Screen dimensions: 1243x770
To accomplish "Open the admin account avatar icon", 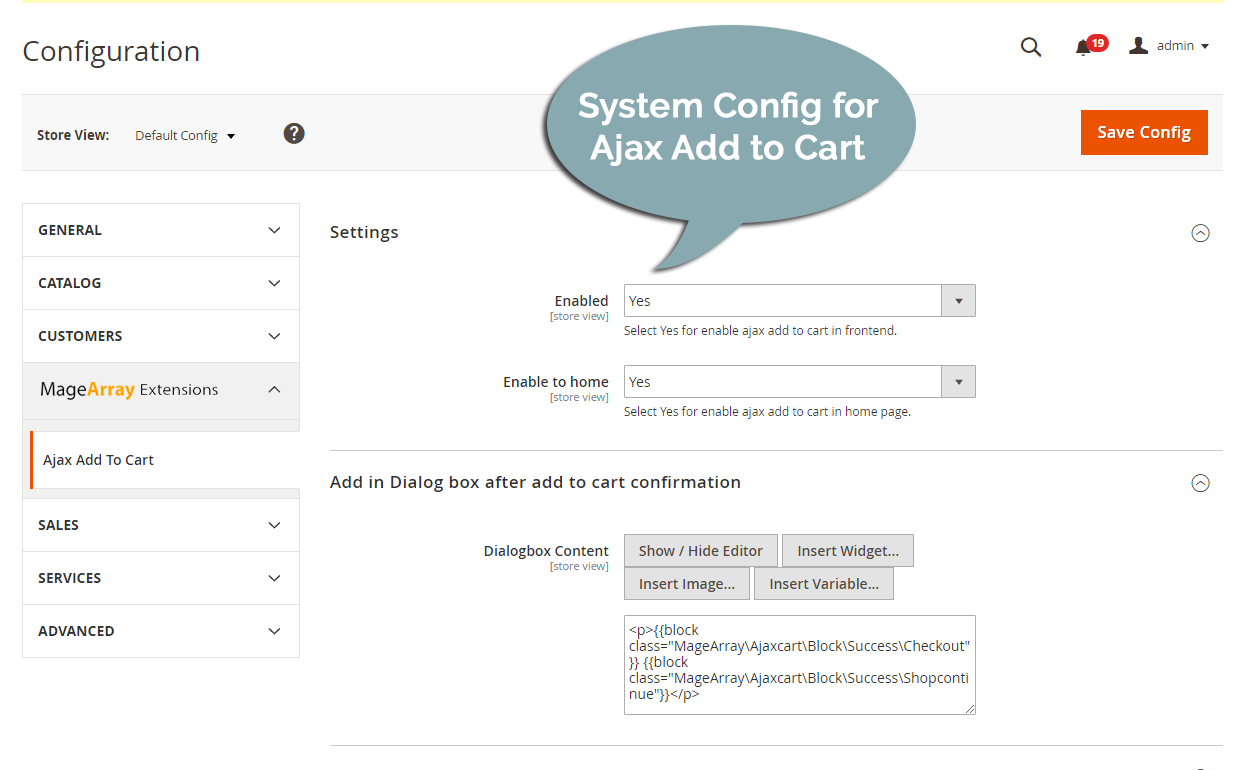I will tap(1137, 45).
